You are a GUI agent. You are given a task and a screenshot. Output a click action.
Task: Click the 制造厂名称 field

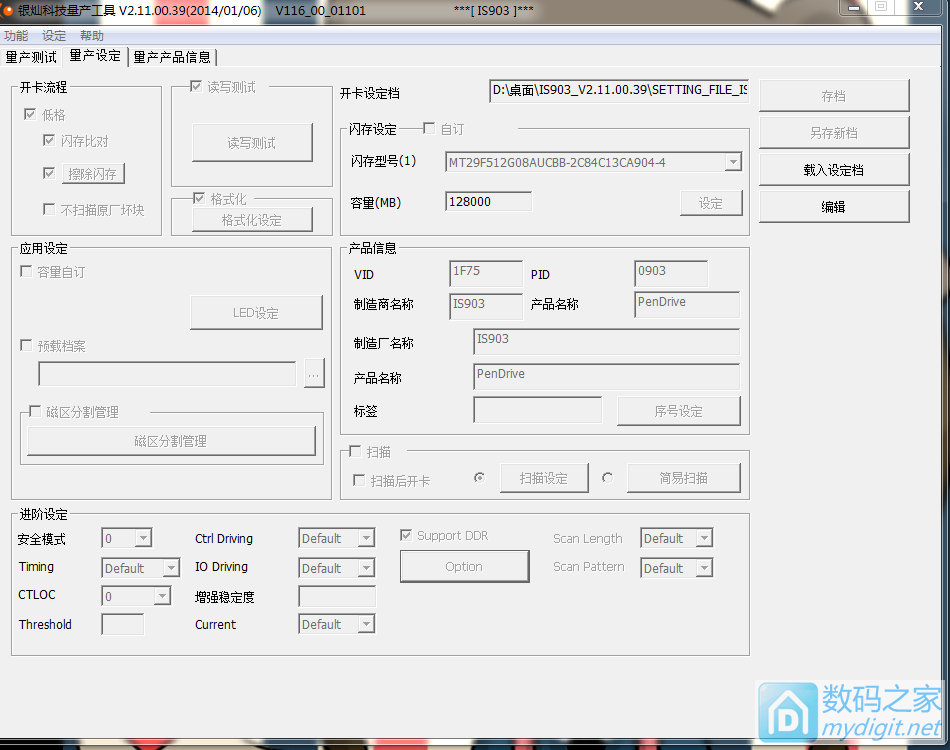point(606,342)
